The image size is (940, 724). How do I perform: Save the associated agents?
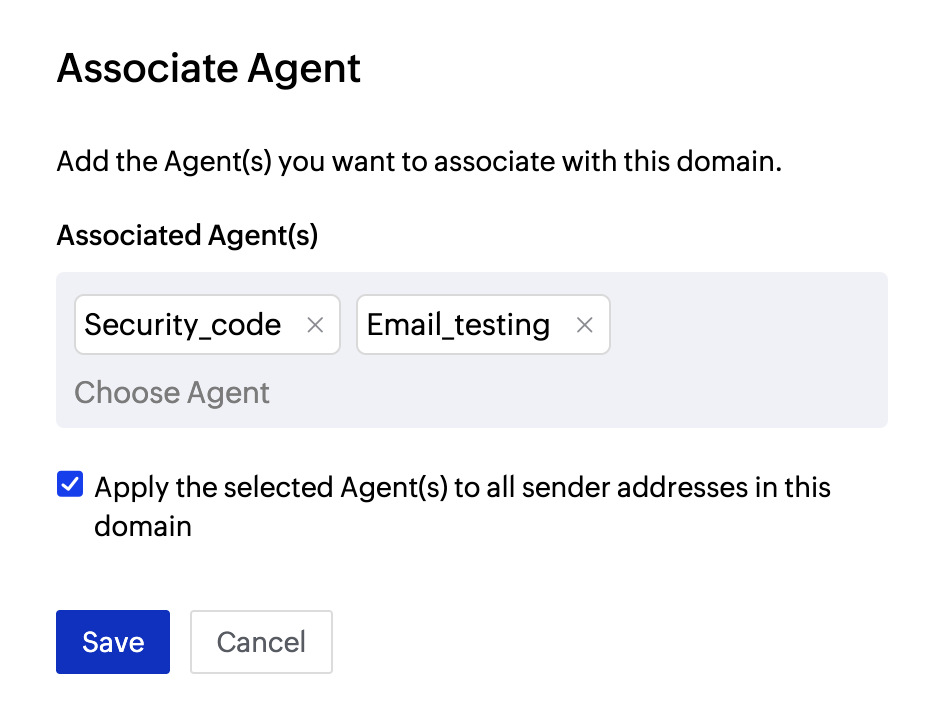(113, 641)
